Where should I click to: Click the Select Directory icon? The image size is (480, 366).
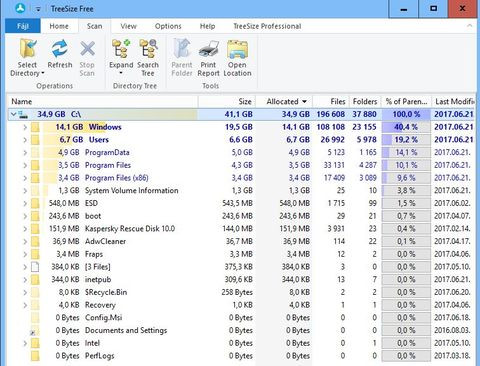28,49
